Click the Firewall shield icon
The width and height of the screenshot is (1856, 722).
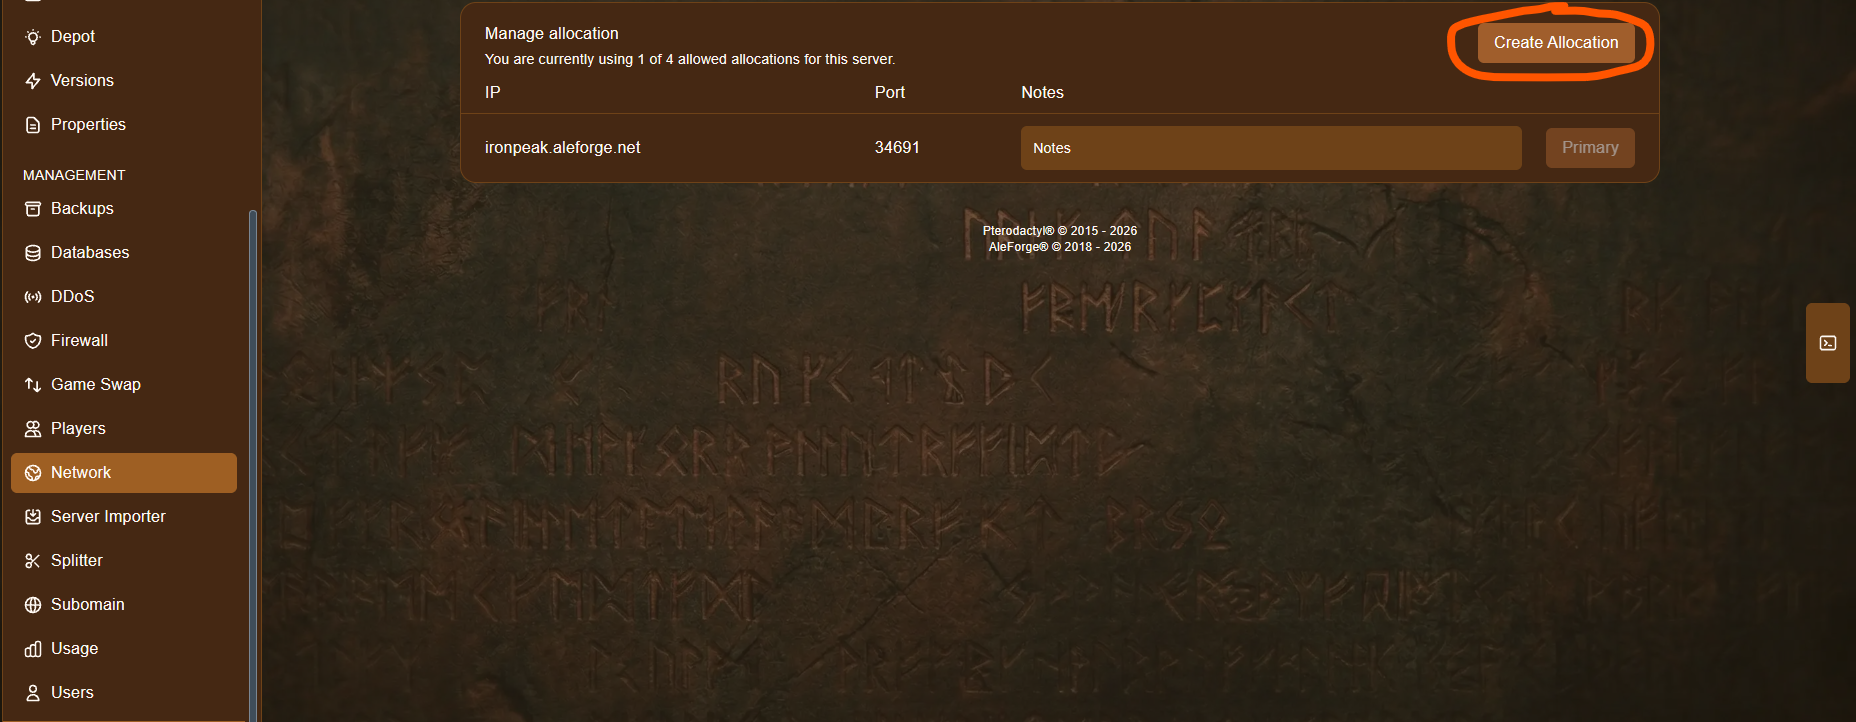tap(33, 341)
